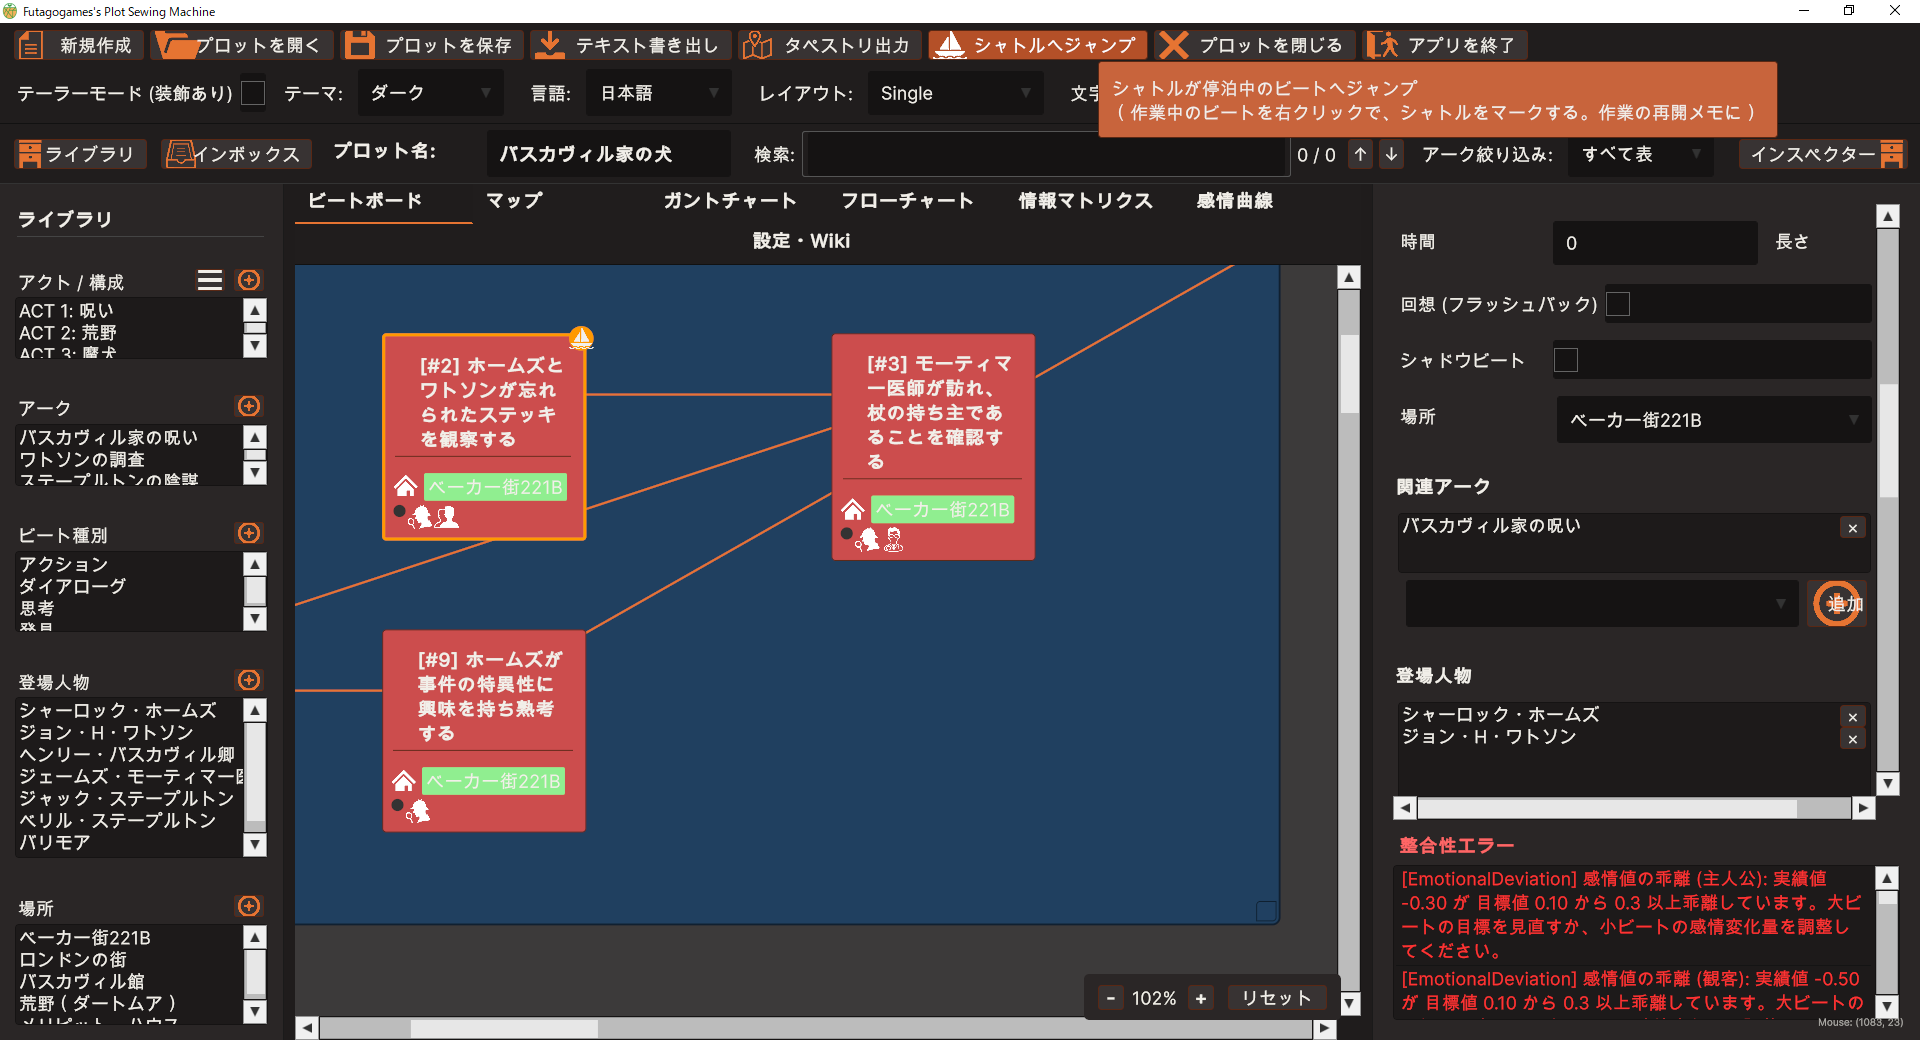Add a new アーク with plus icon
Screen dimensions: 1920x1040
(249, 406)
